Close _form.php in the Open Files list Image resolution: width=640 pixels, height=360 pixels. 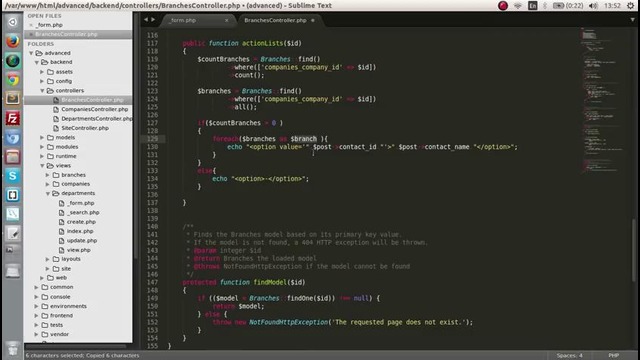pos(31,25)
